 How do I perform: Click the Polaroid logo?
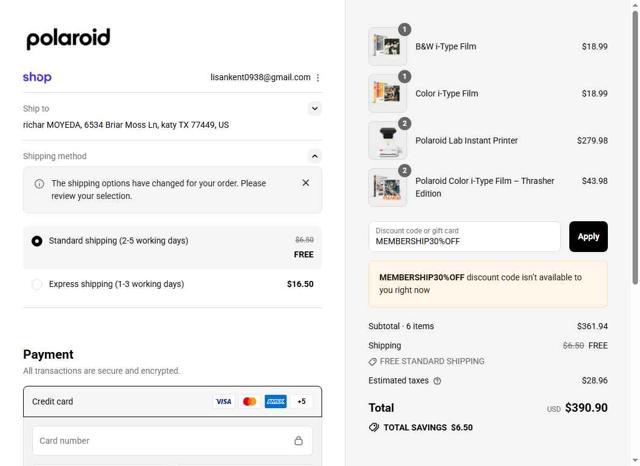coord(68,39)
